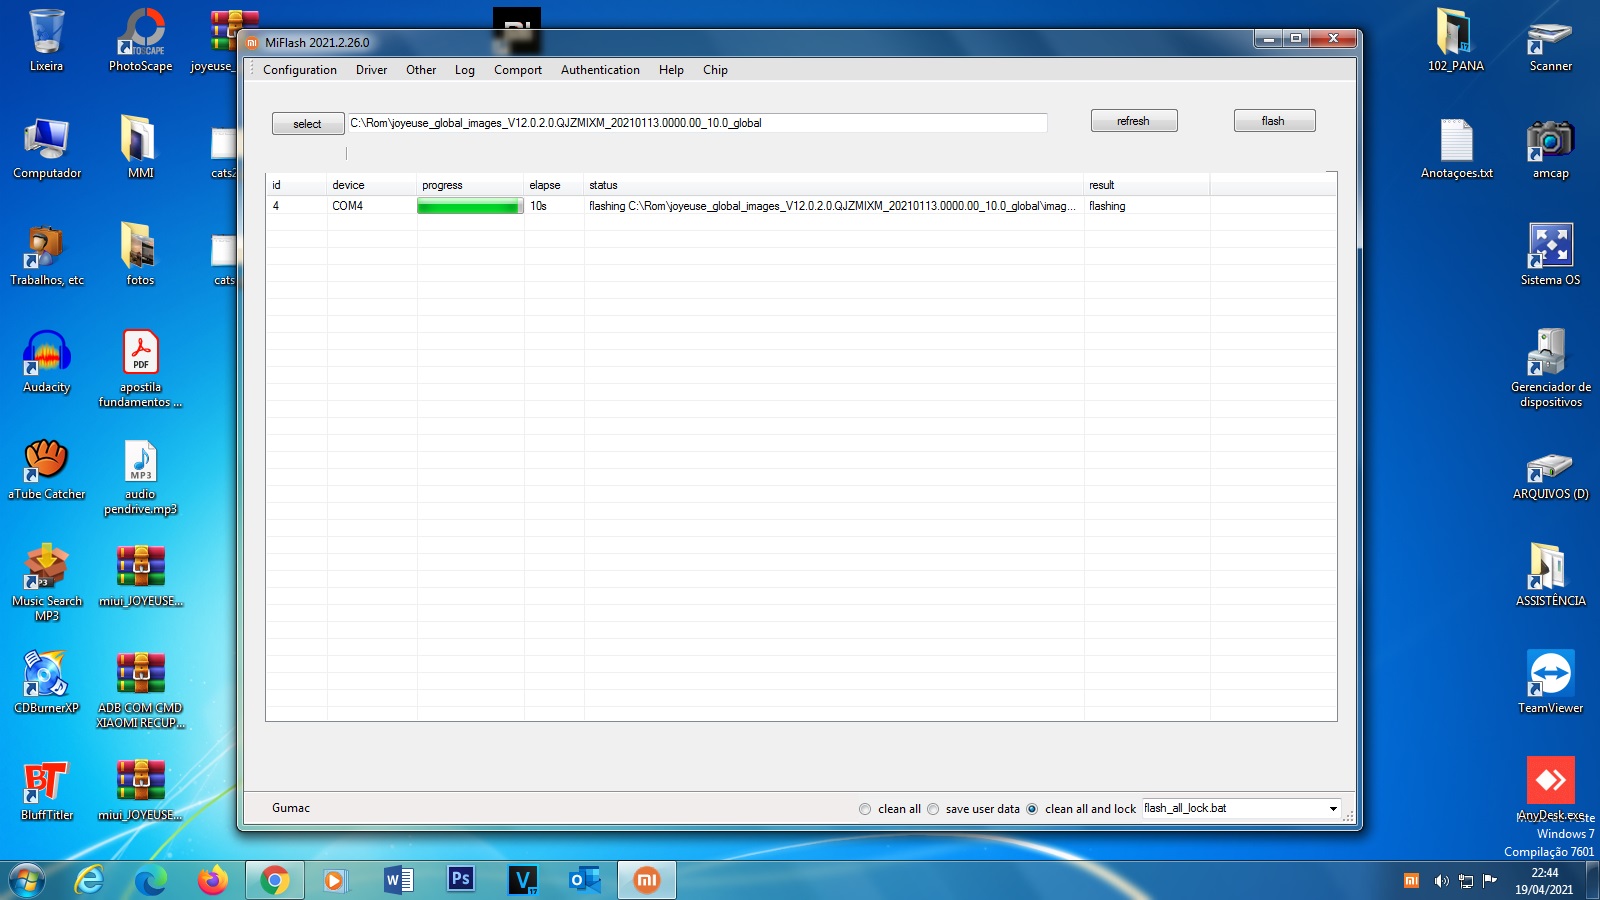Open the MMI folder on desktop
The width and height of the screenshot is (1600, 900).
tap(140, 148)
